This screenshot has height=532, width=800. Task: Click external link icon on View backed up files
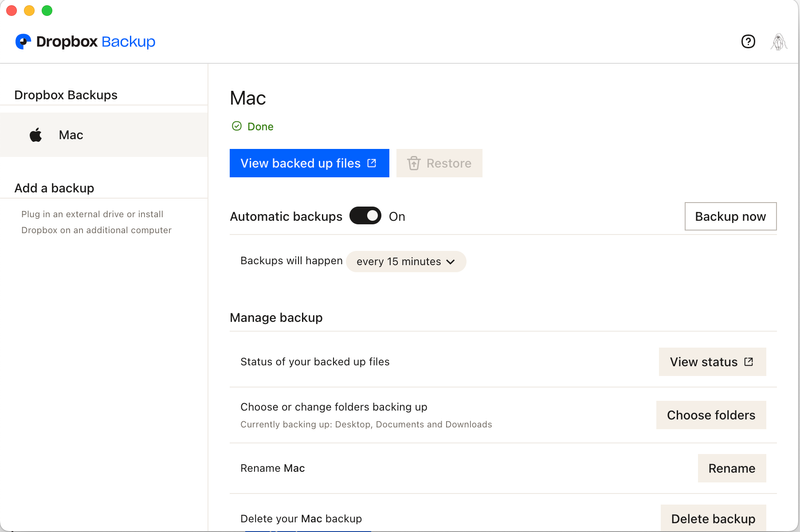(372, 163)
